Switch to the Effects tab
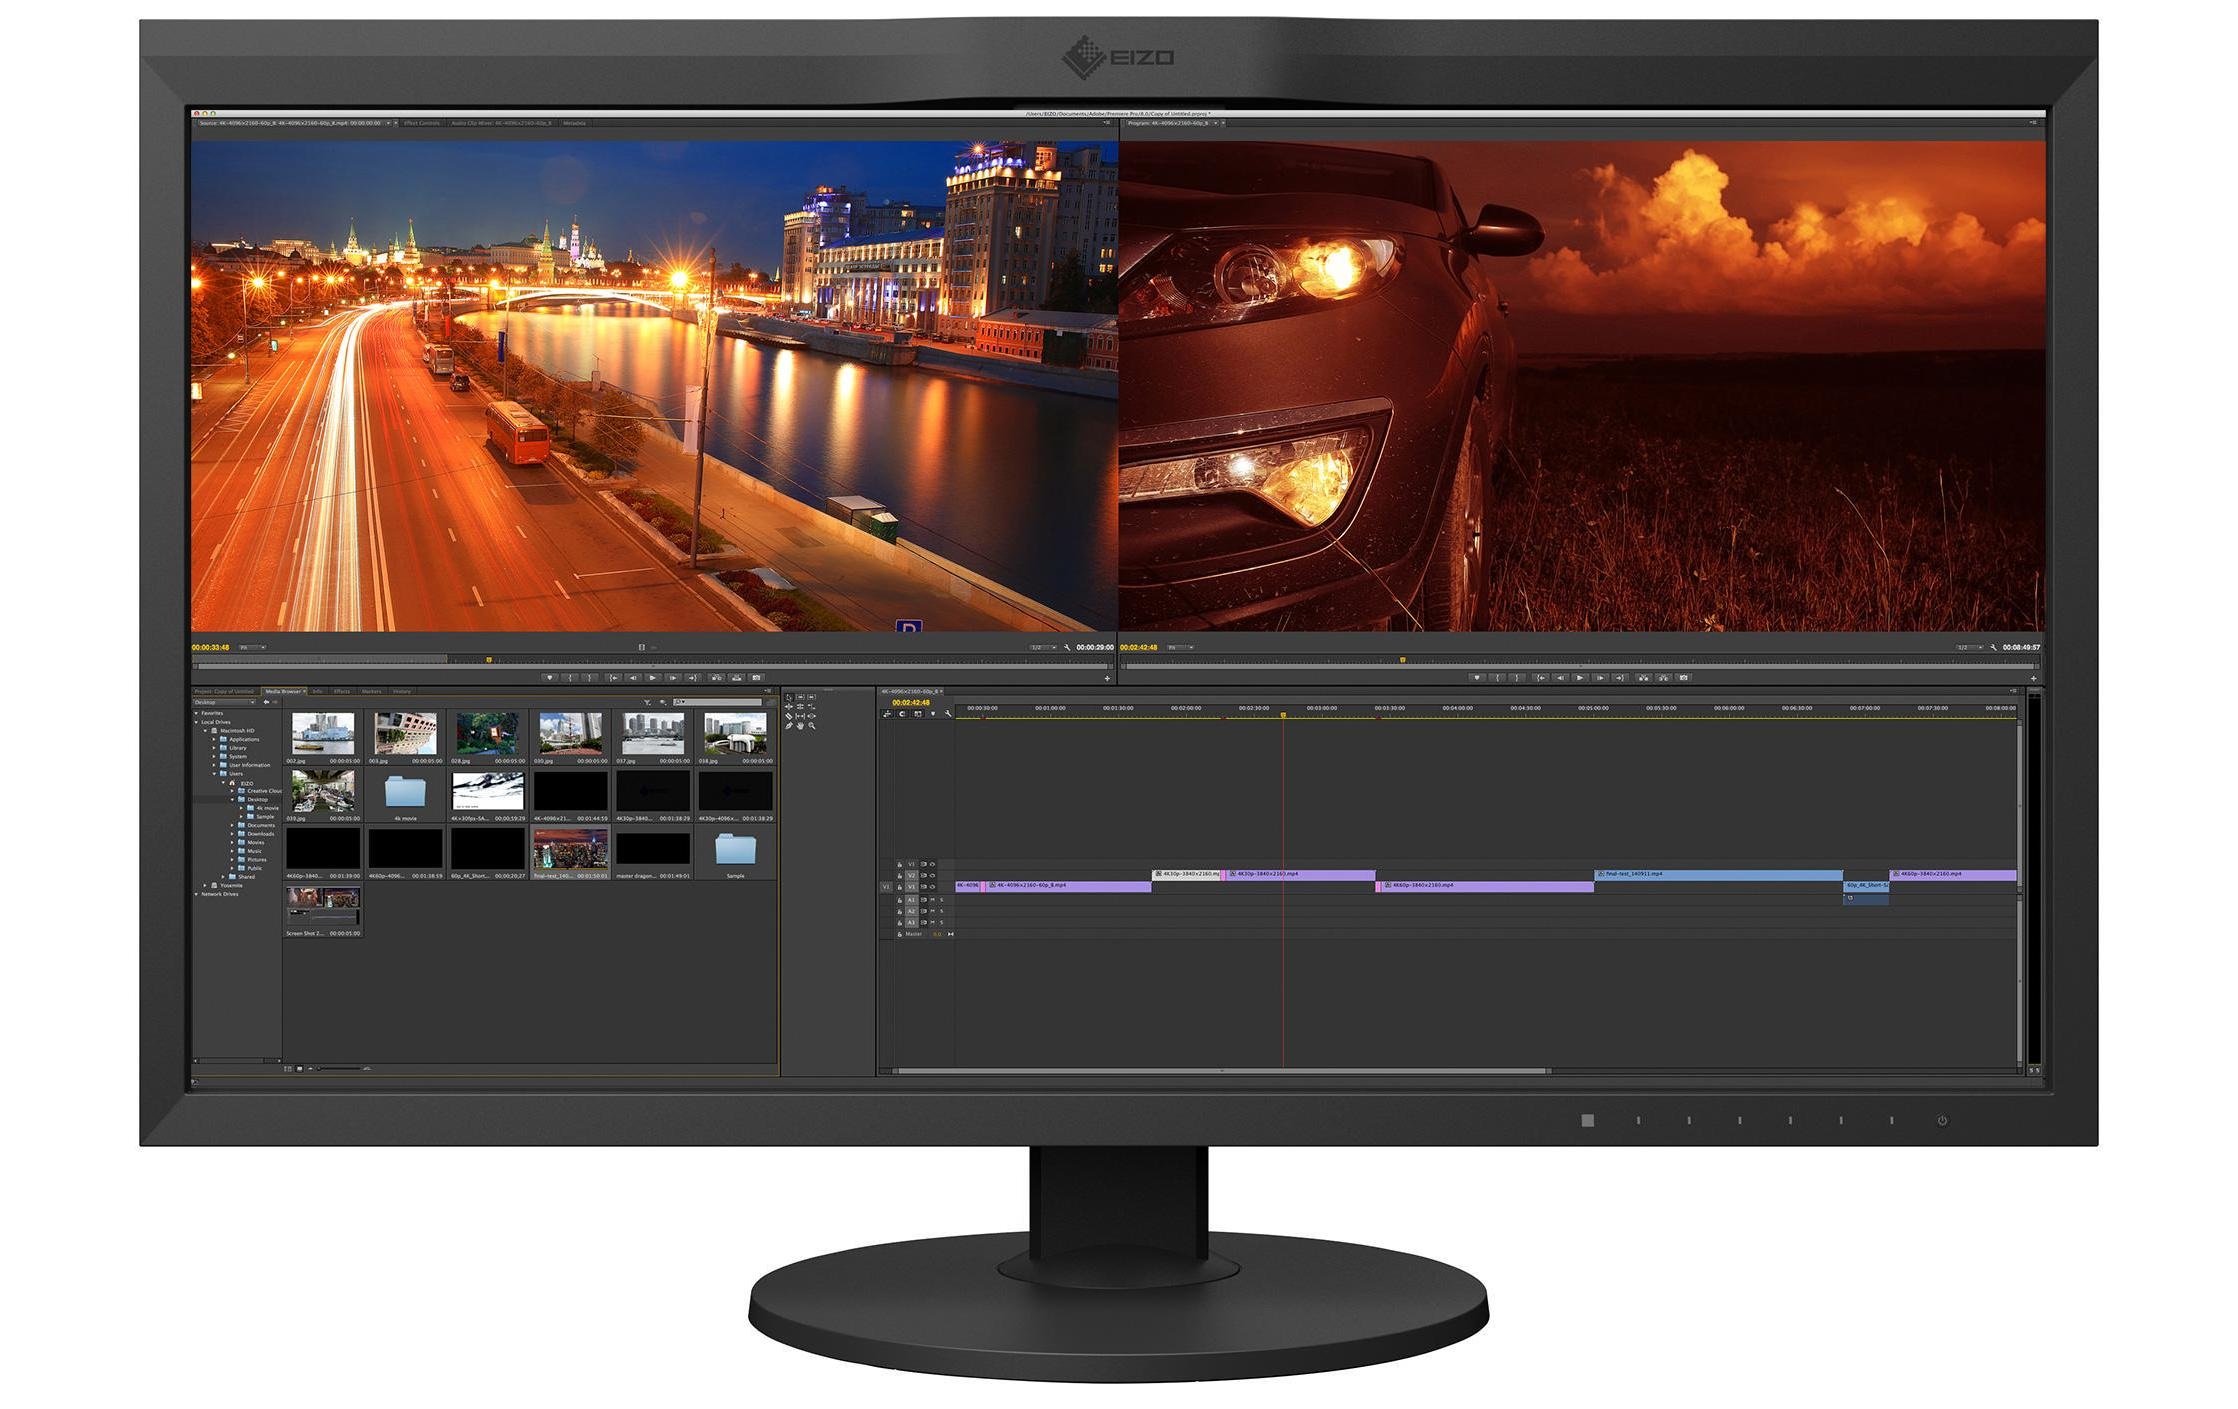 tap(341, 690)
